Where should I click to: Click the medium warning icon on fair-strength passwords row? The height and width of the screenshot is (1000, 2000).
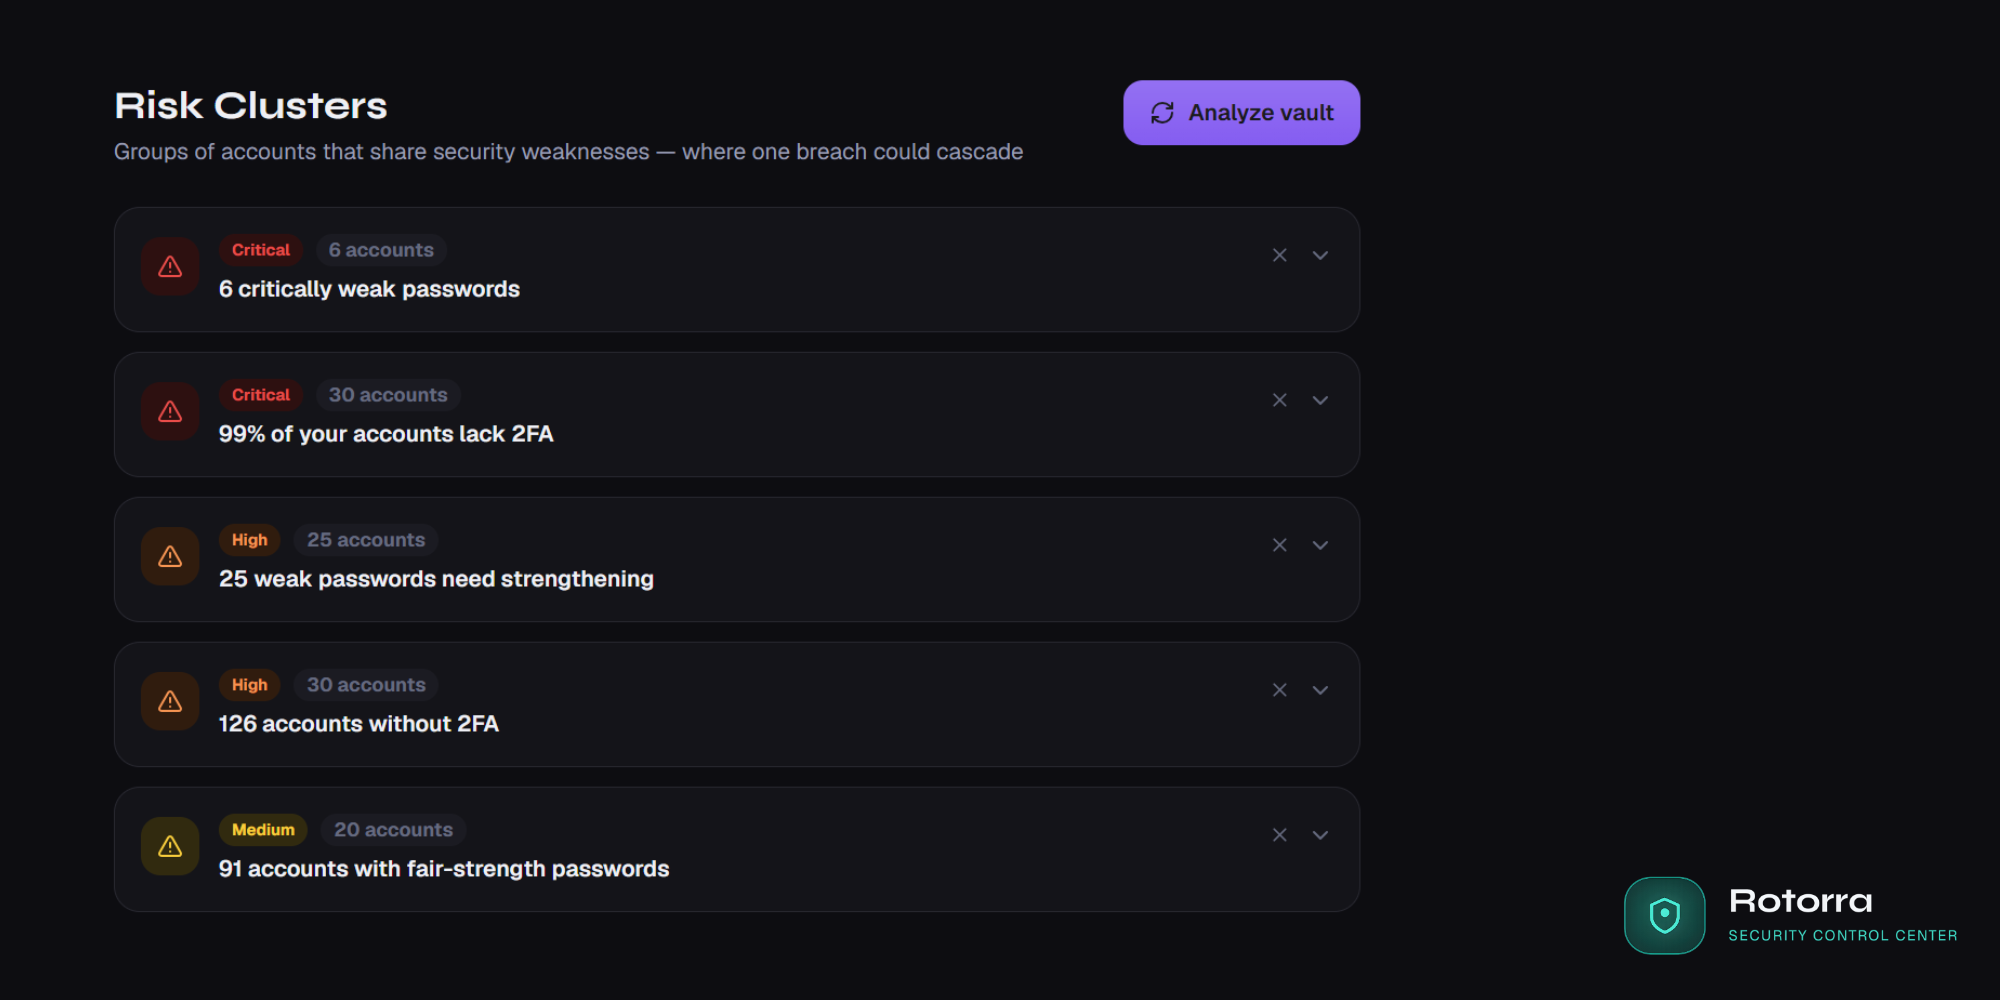point(170,846)
